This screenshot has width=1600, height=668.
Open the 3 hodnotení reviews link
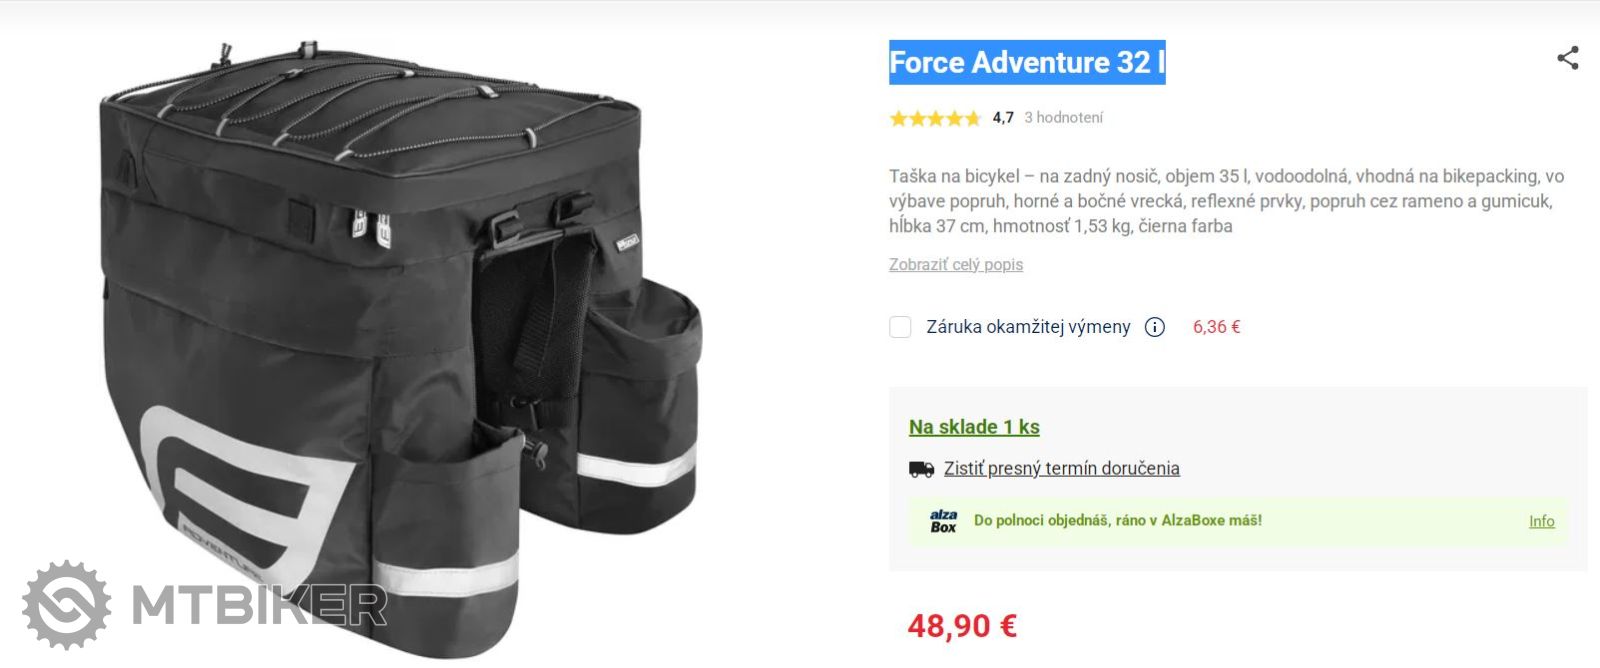[x=1063, y=118]
